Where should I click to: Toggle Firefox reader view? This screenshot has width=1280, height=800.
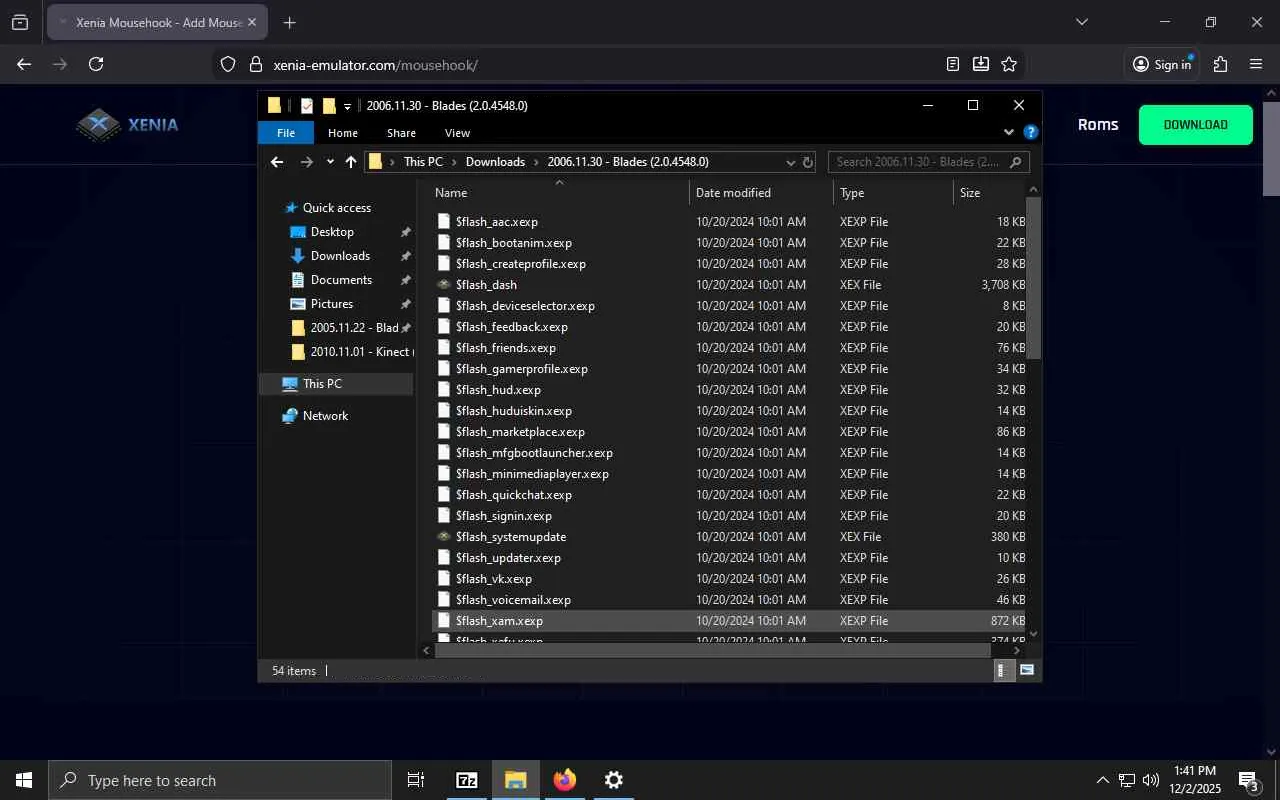click(953, 64)
